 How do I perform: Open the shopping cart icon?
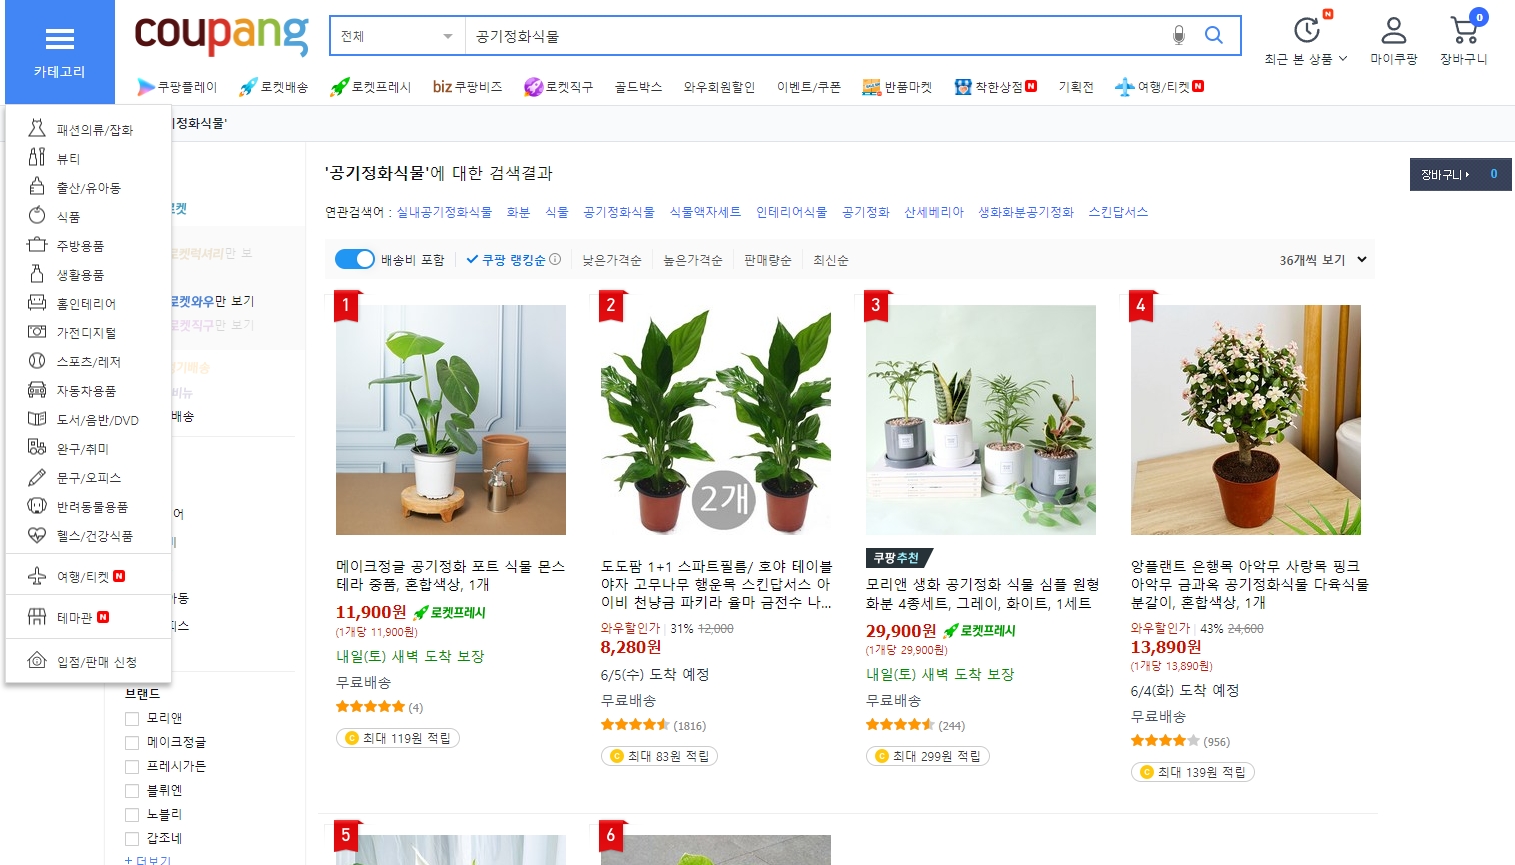pyautogui.click(x=1465, y=30)
